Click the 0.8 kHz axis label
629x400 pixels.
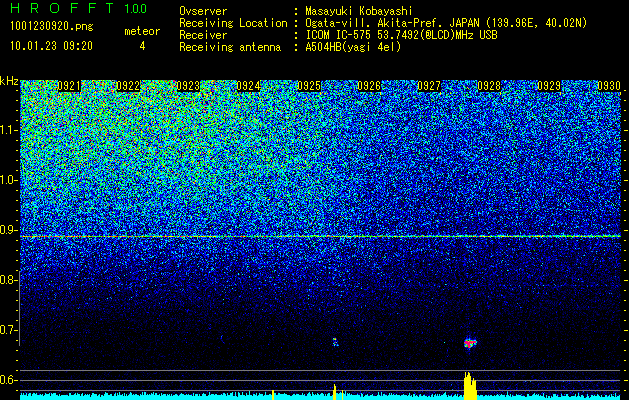click(x=8, y=280)
